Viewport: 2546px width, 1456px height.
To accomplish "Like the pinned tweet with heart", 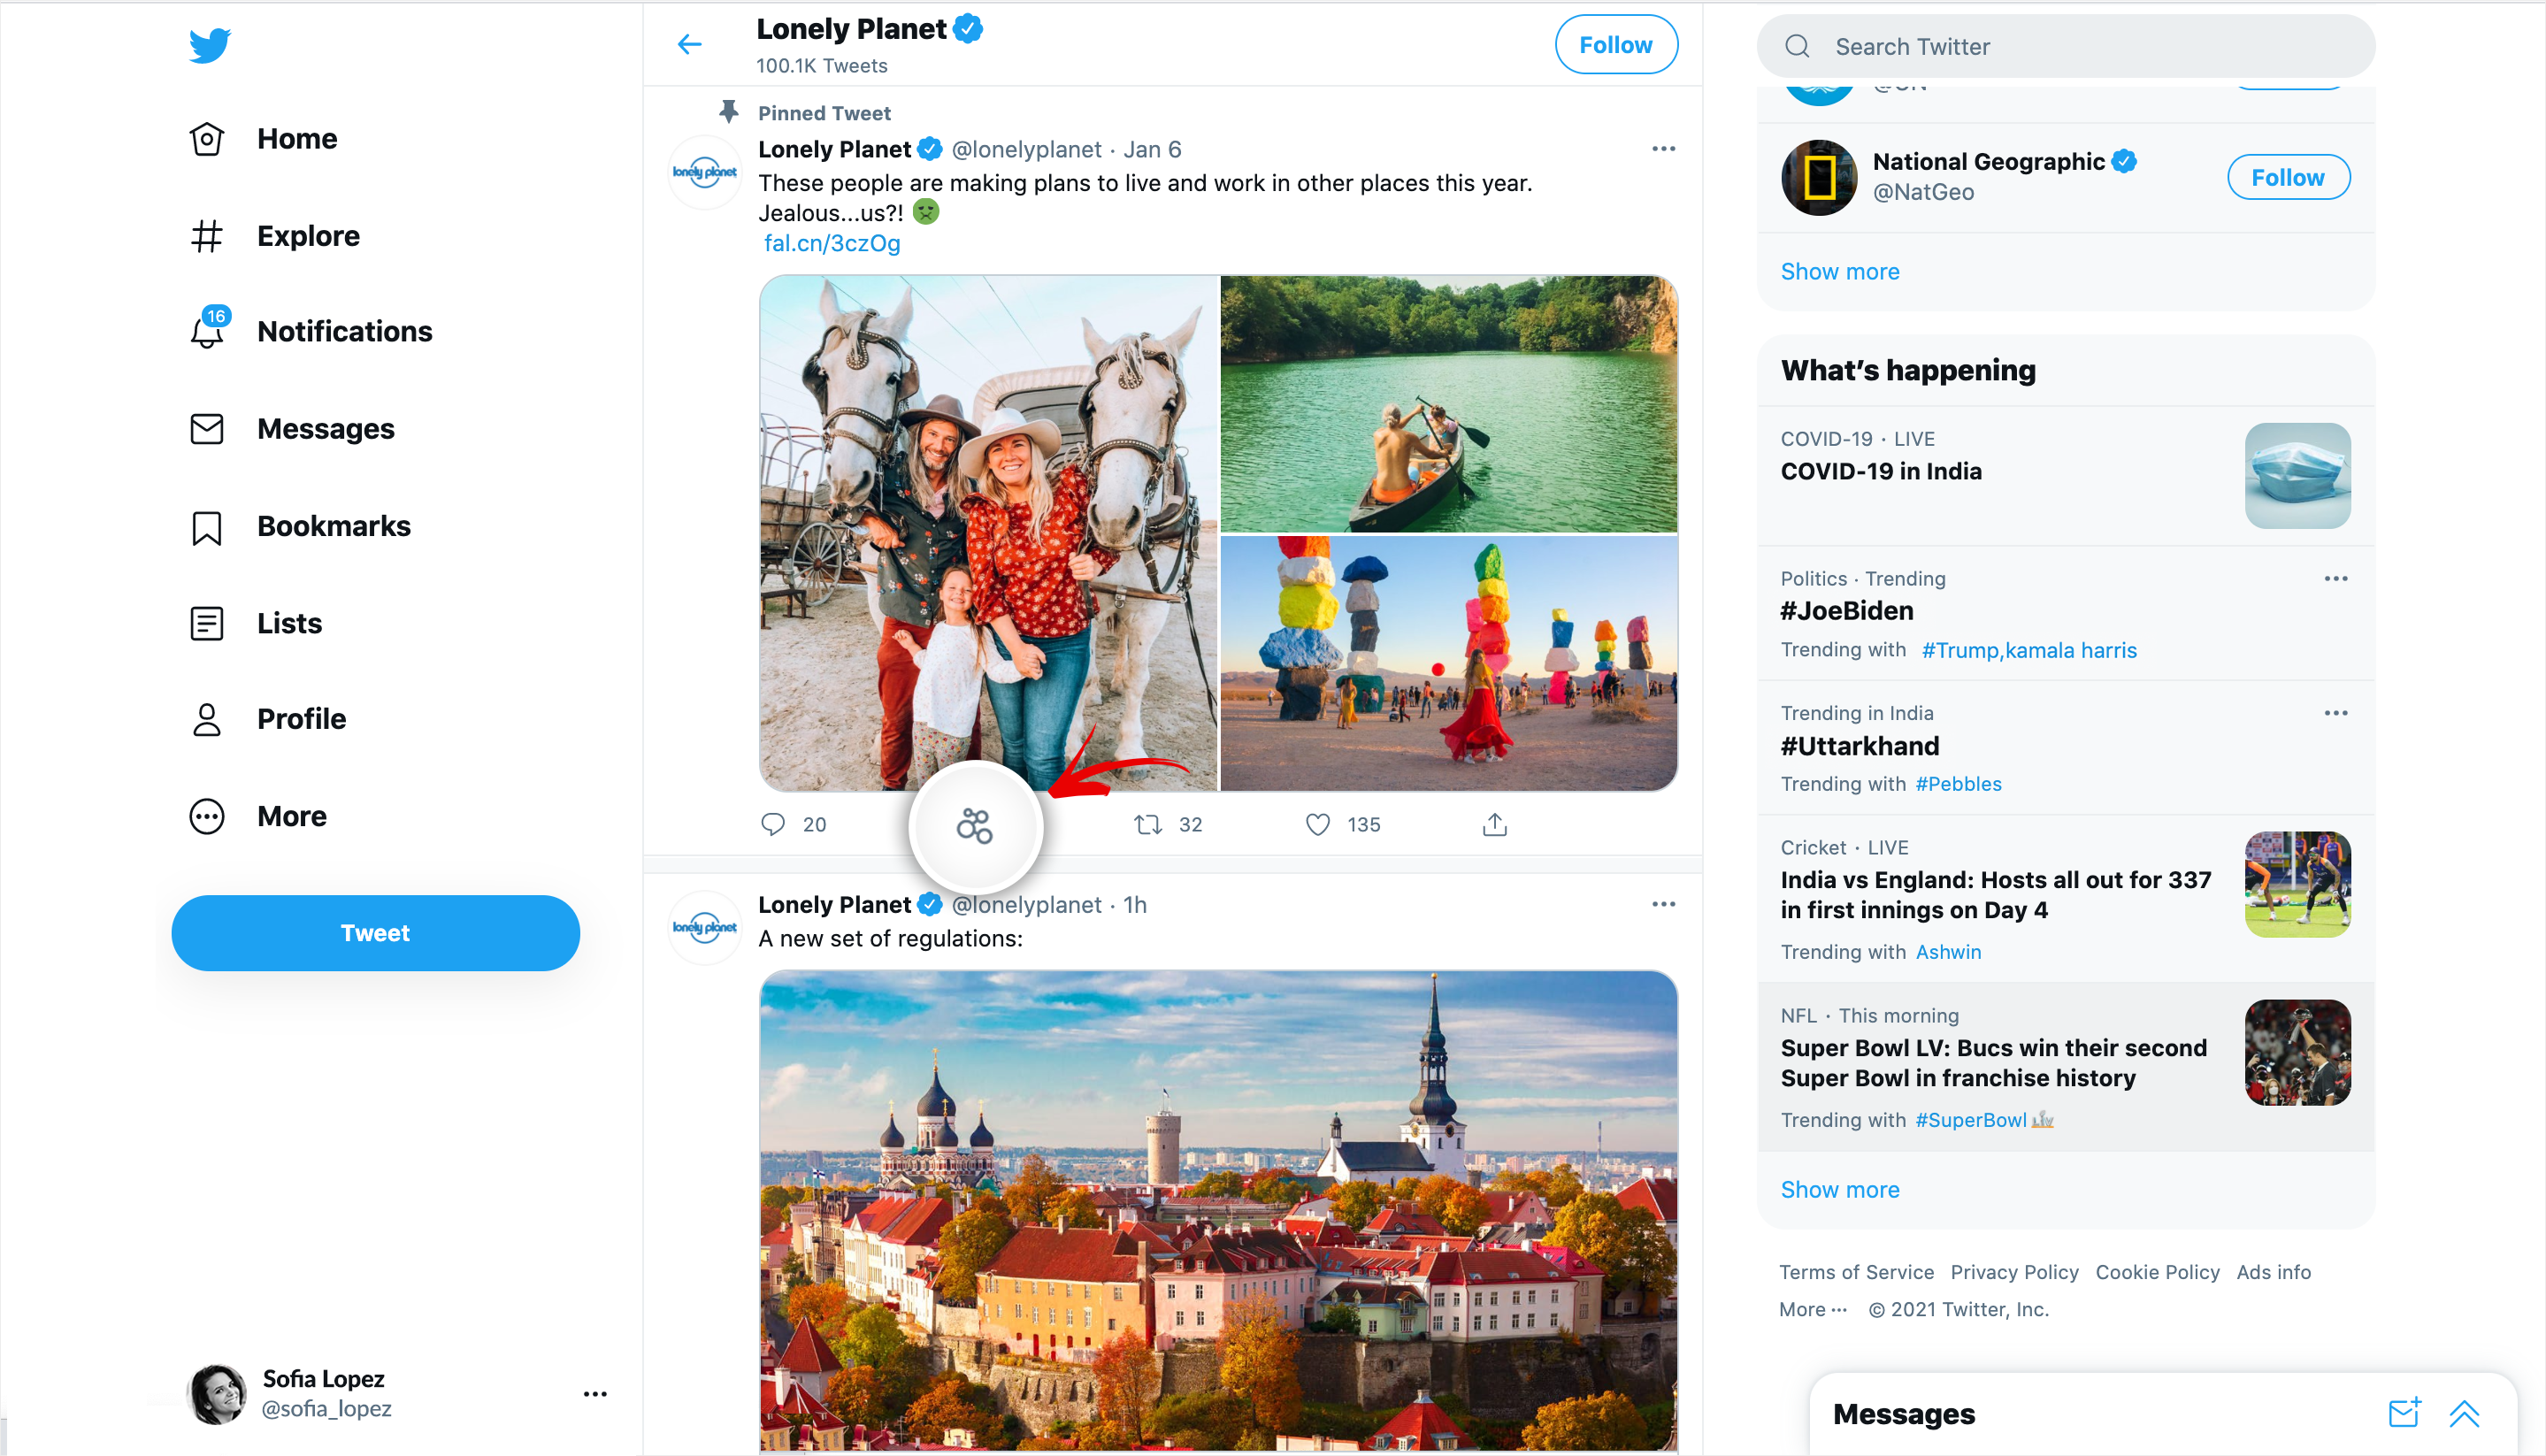I will click(1318, 824).
